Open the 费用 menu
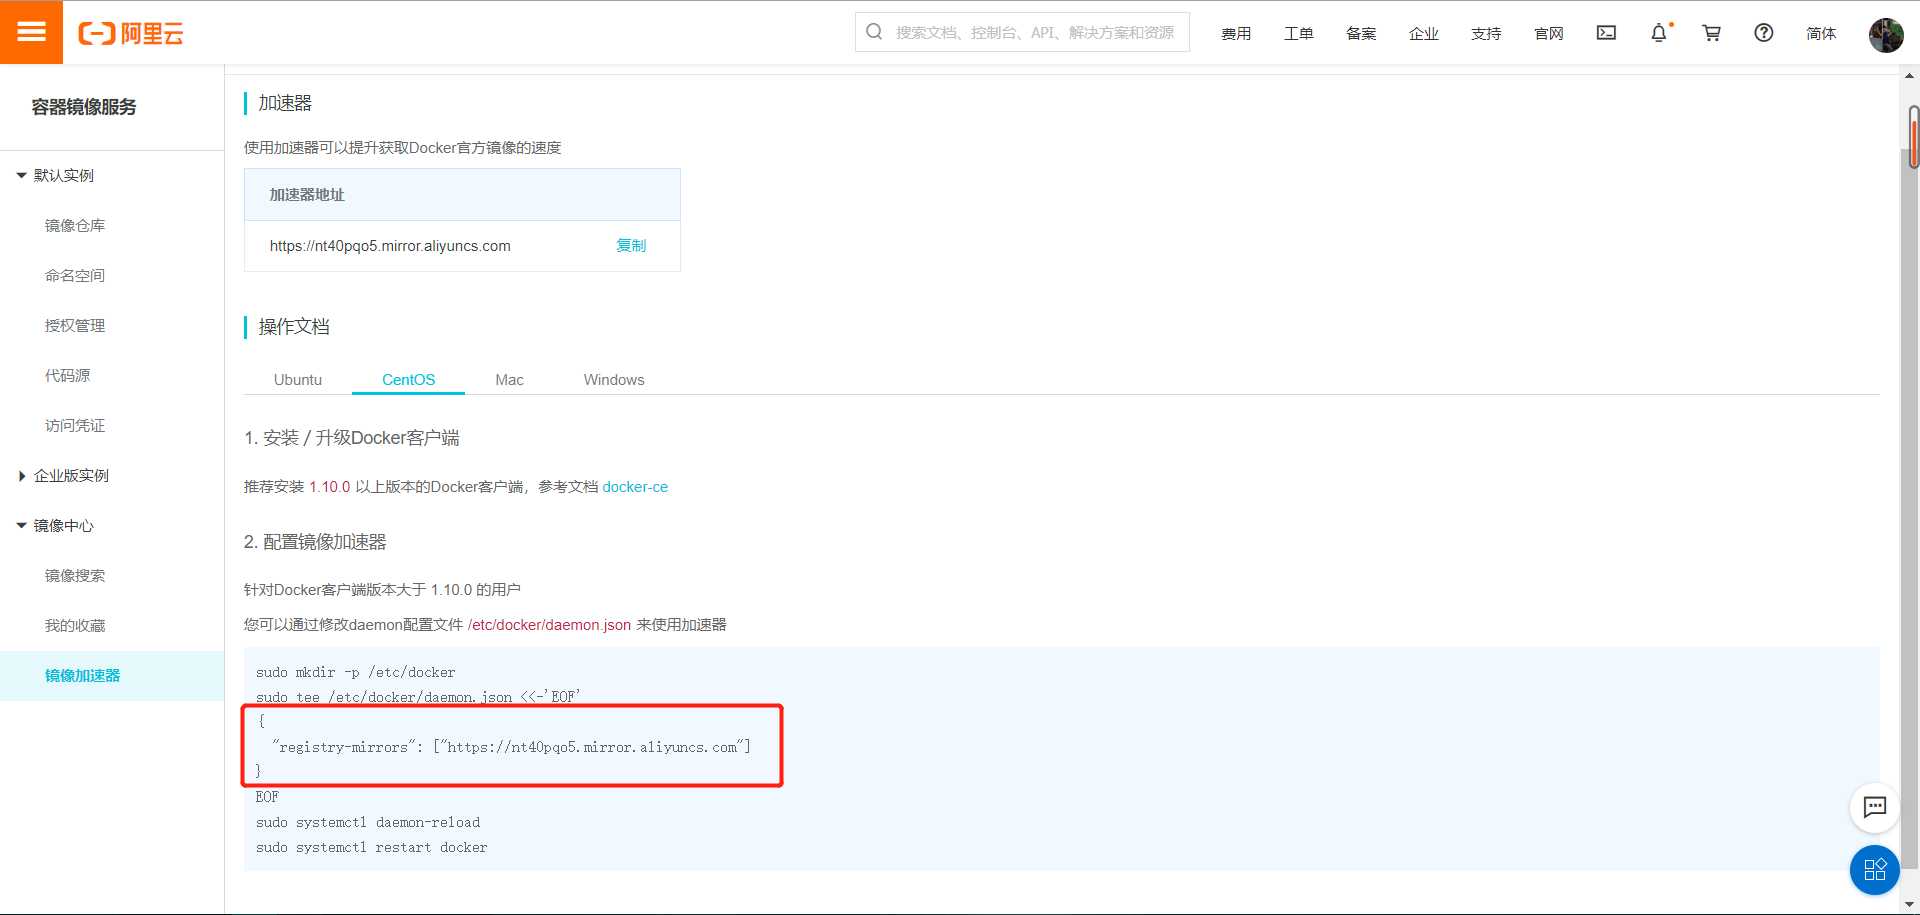 pos(1236,34)
